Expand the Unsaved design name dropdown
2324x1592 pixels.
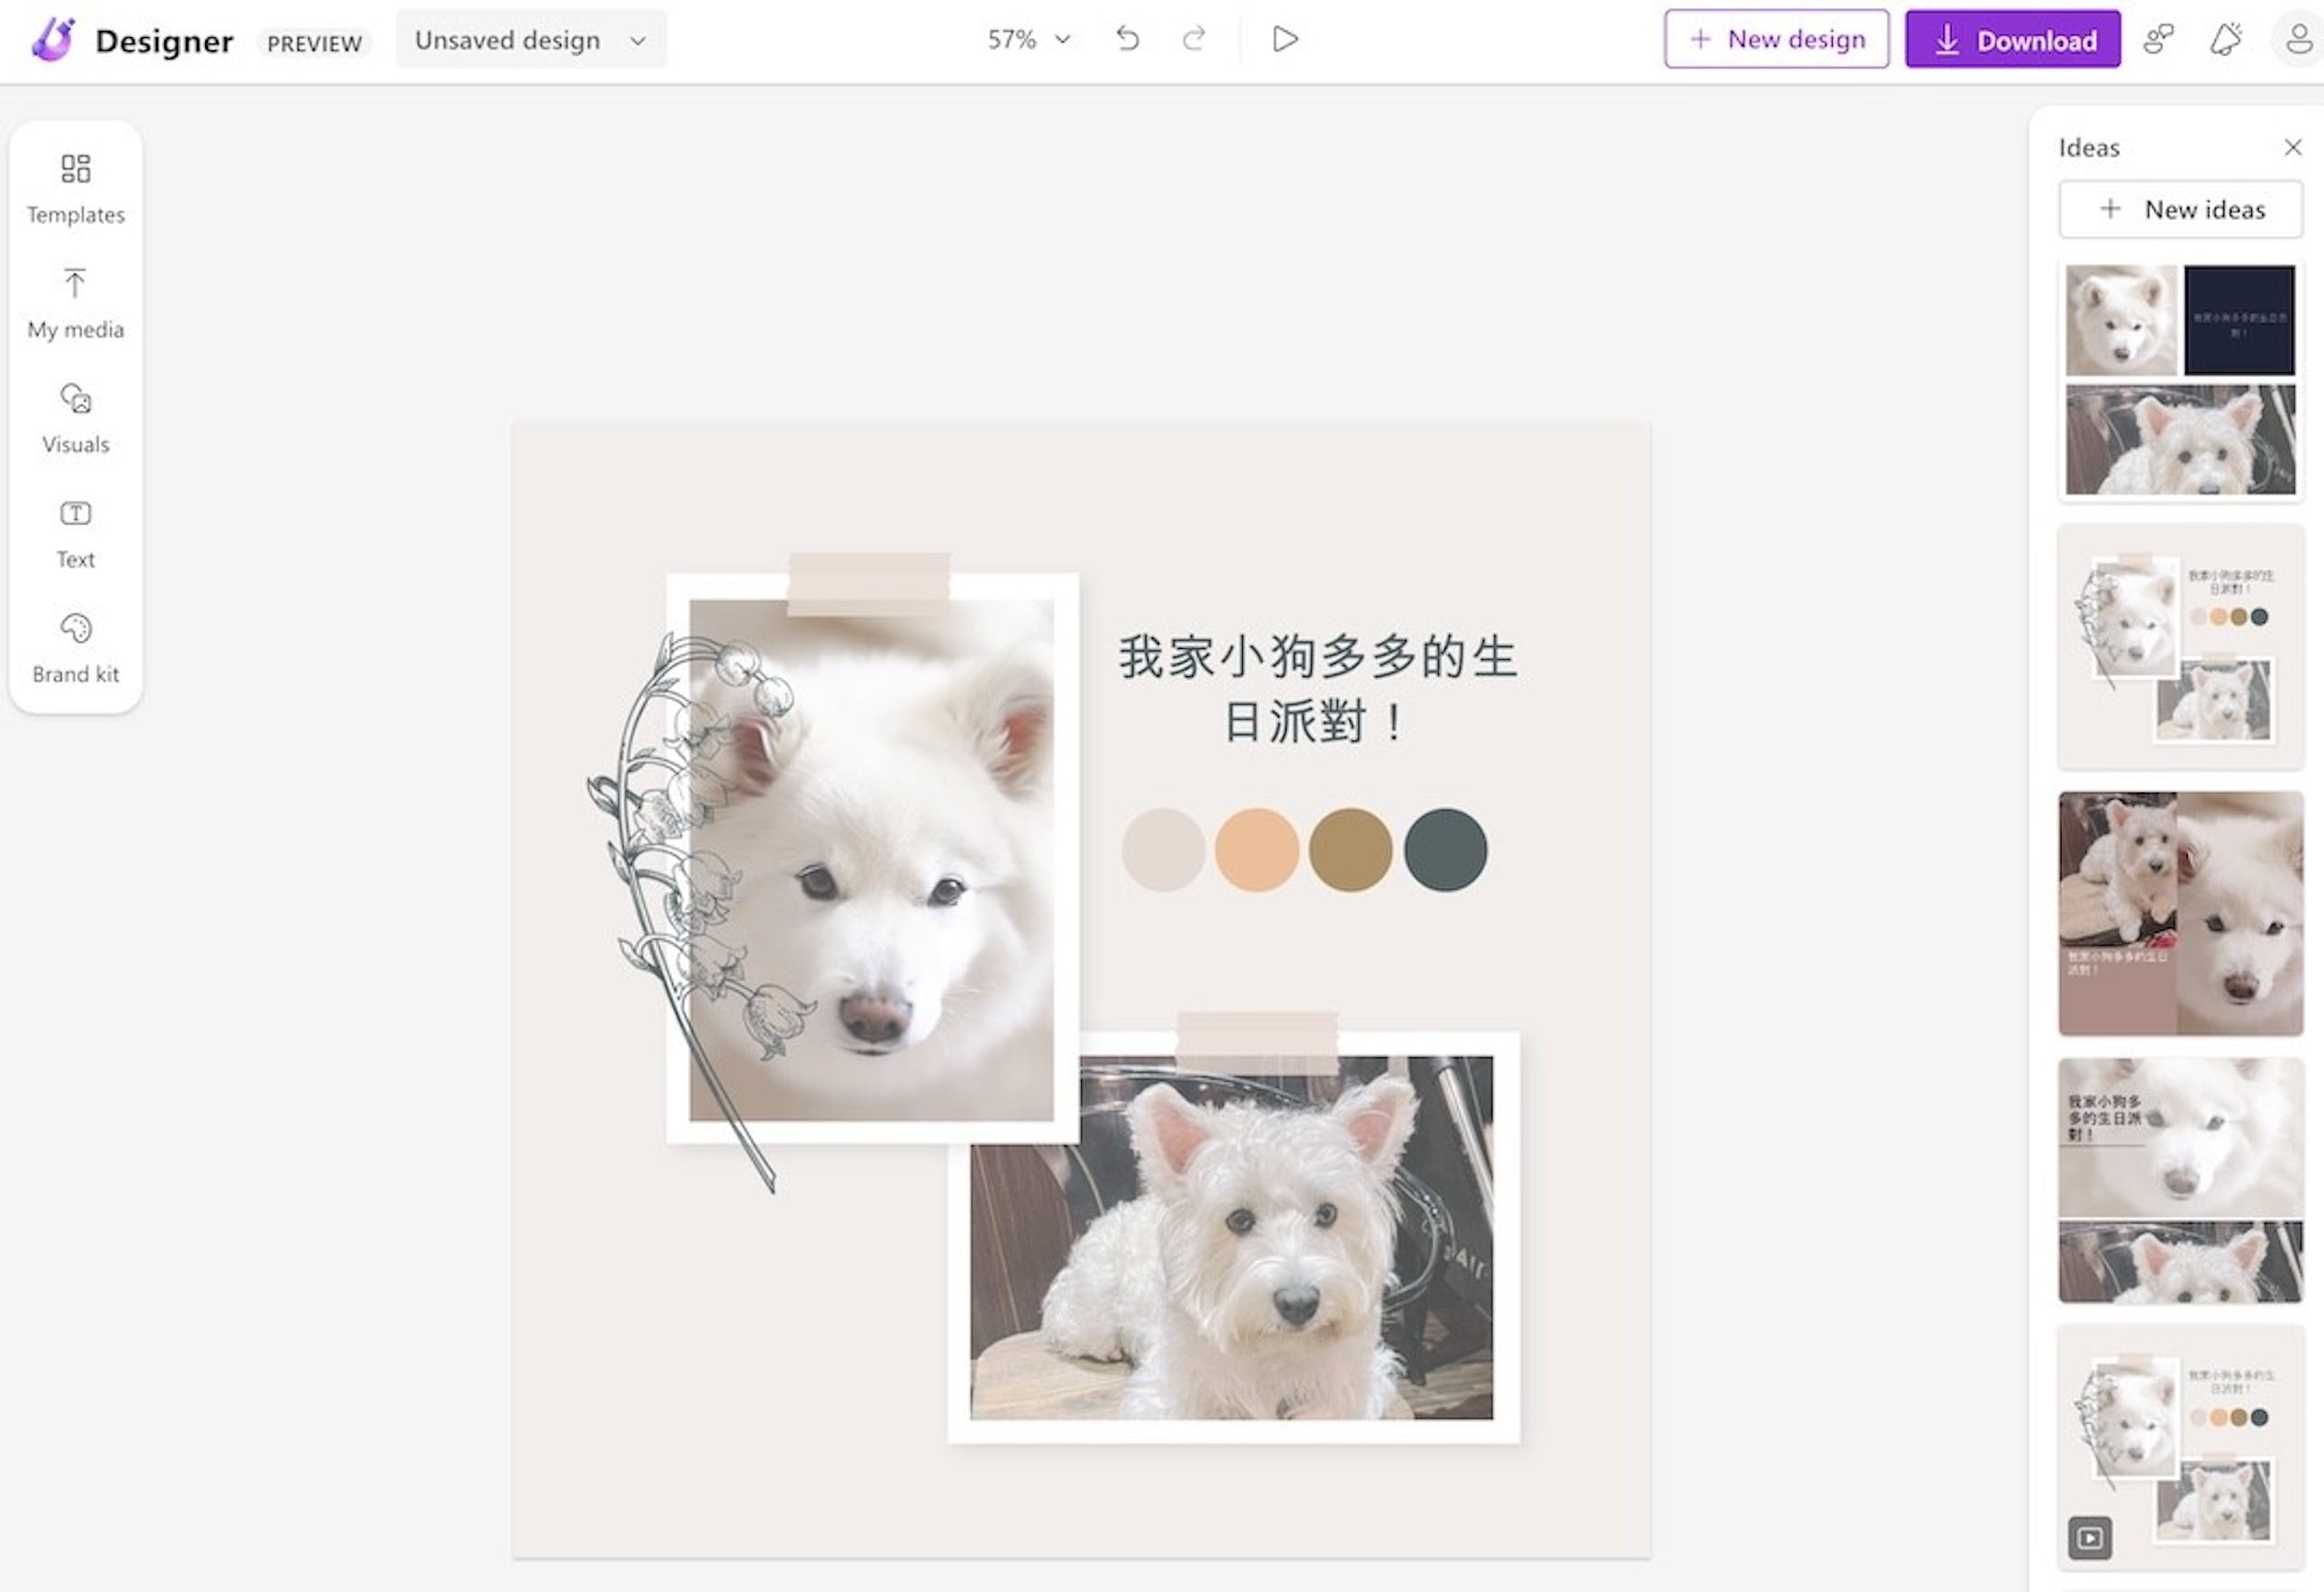531,40
